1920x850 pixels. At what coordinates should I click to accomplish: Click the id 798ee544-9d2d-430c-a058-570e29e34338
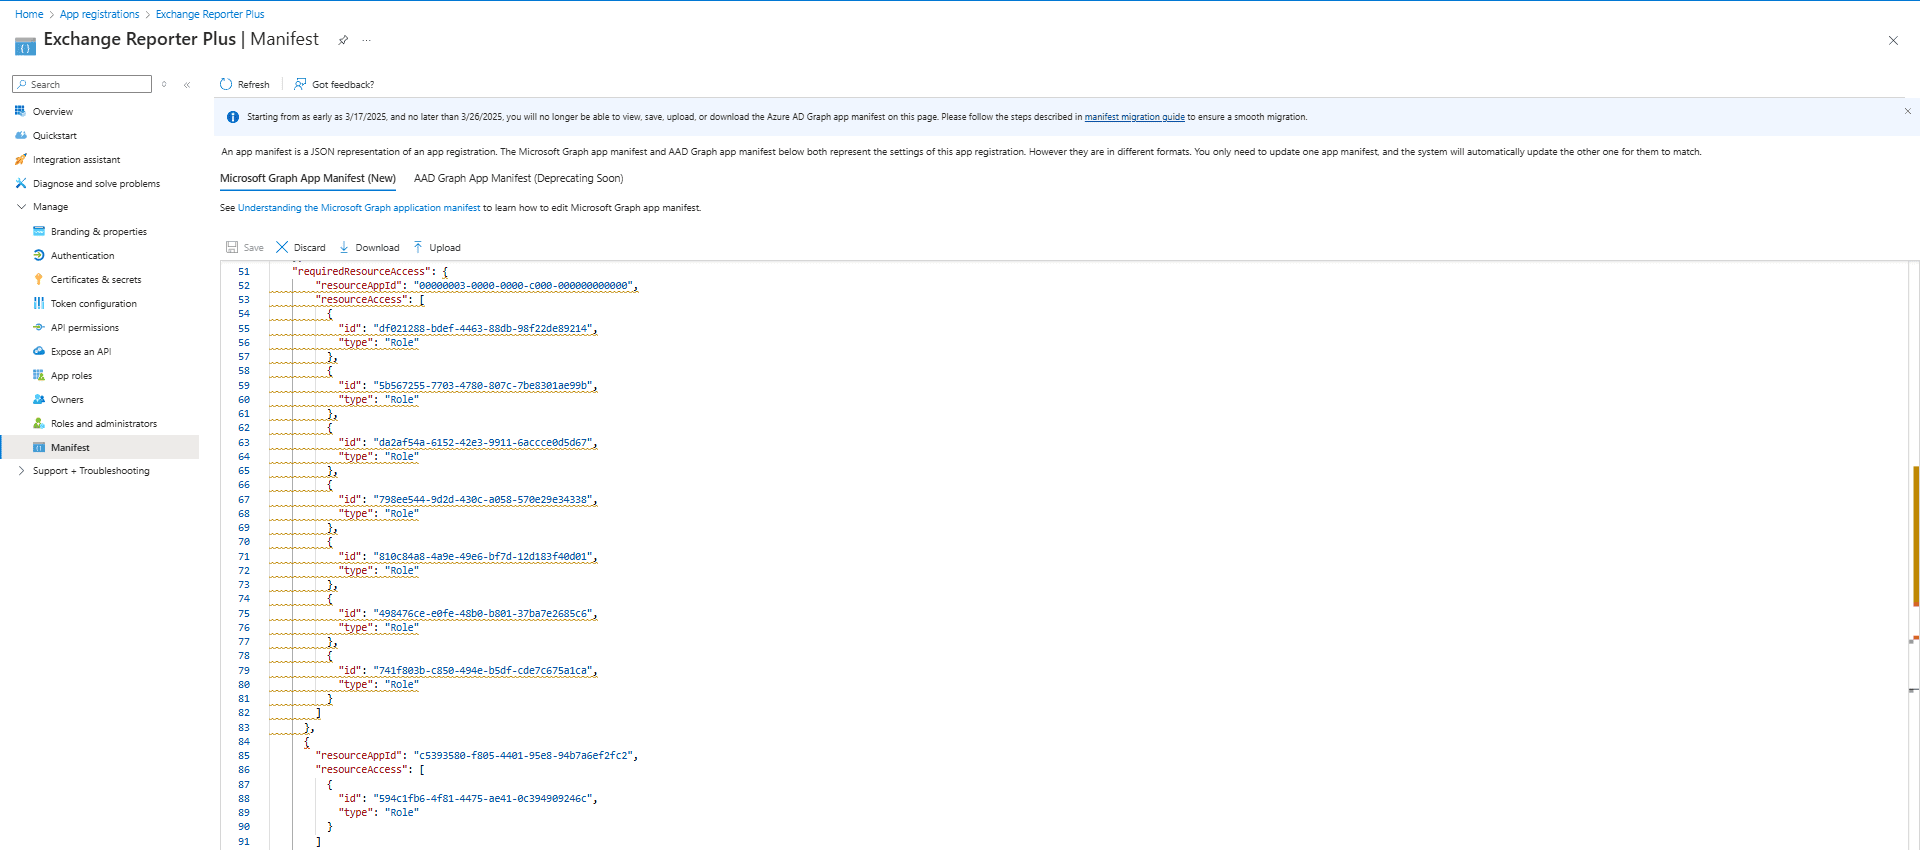(x=483, y=499)
